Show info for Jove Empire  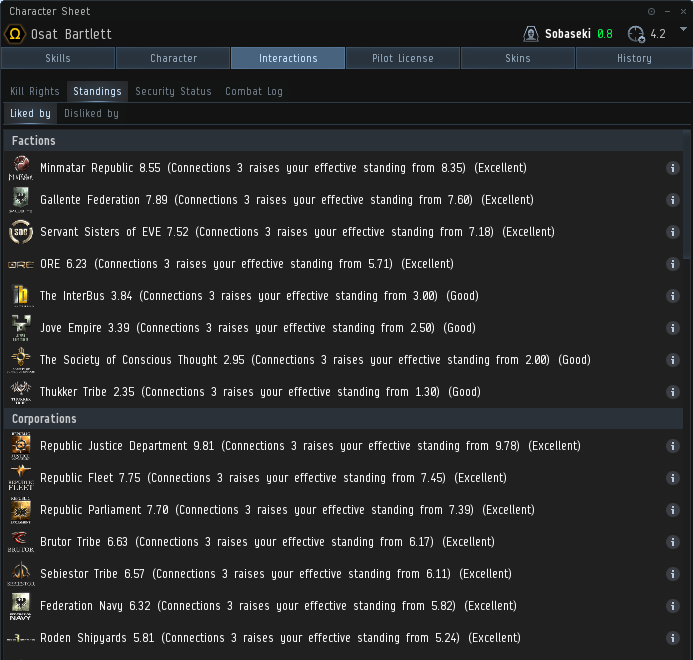tap(672, 328)
